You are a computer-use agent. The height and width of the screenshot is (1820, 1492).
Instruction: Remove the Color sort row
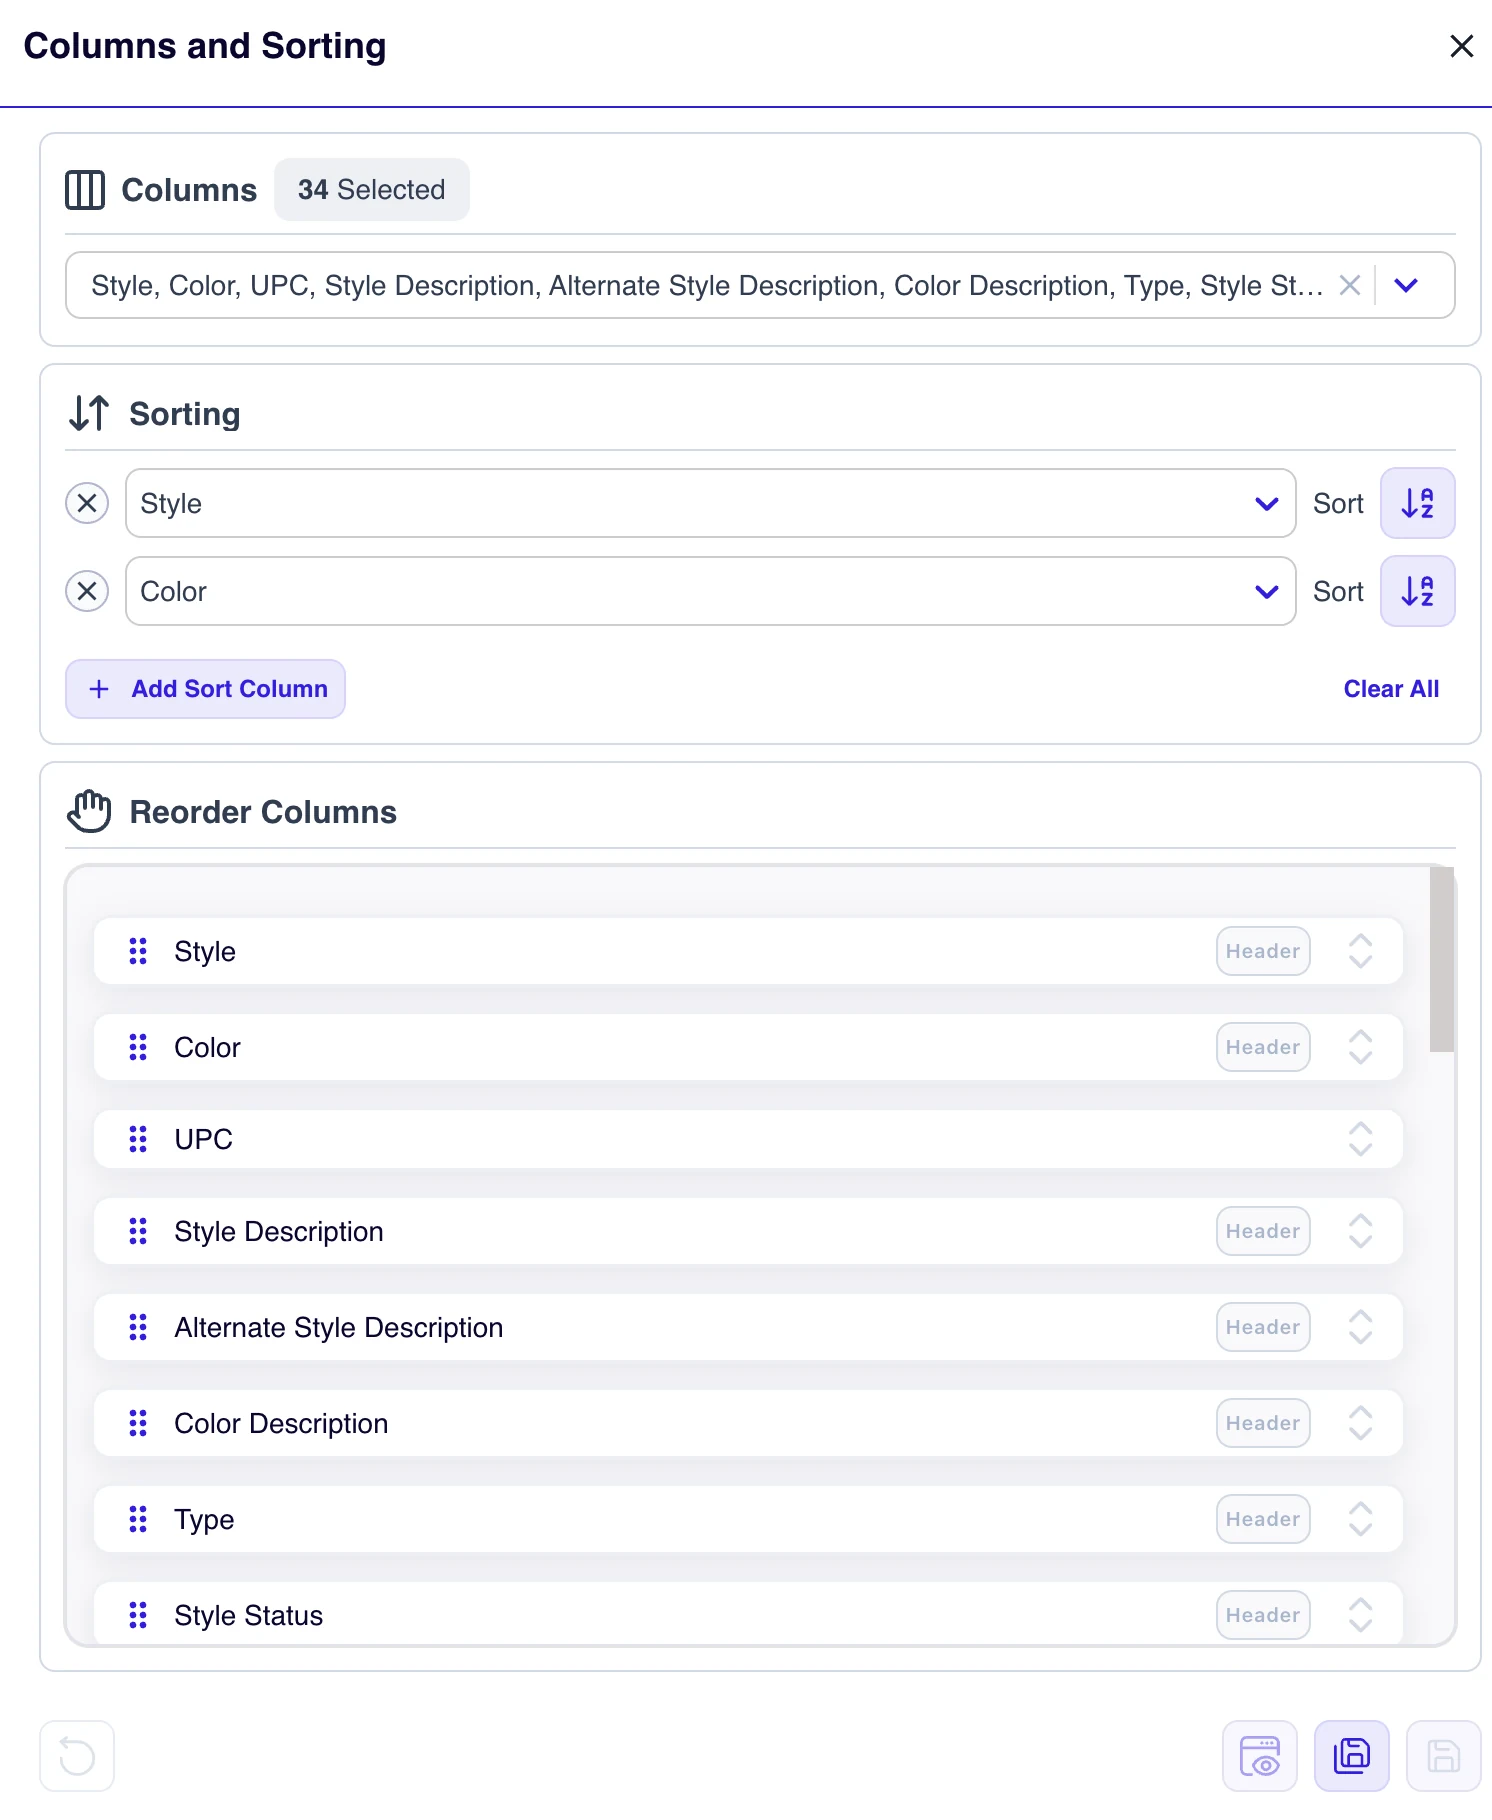pyautogui.click(x=87, y=591)
